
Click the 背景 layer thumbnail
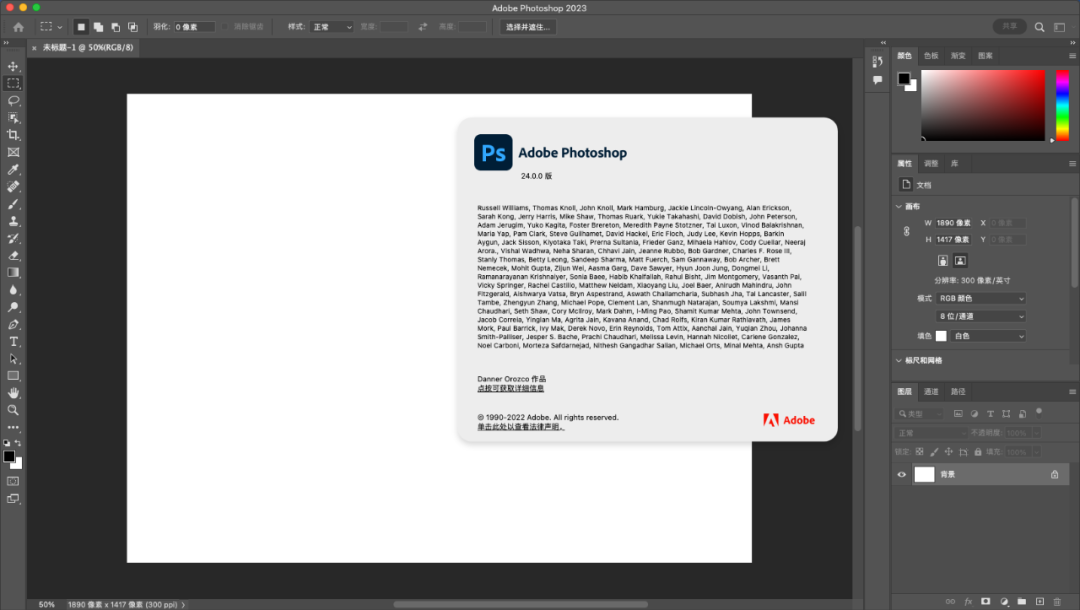tap(924, 474)
